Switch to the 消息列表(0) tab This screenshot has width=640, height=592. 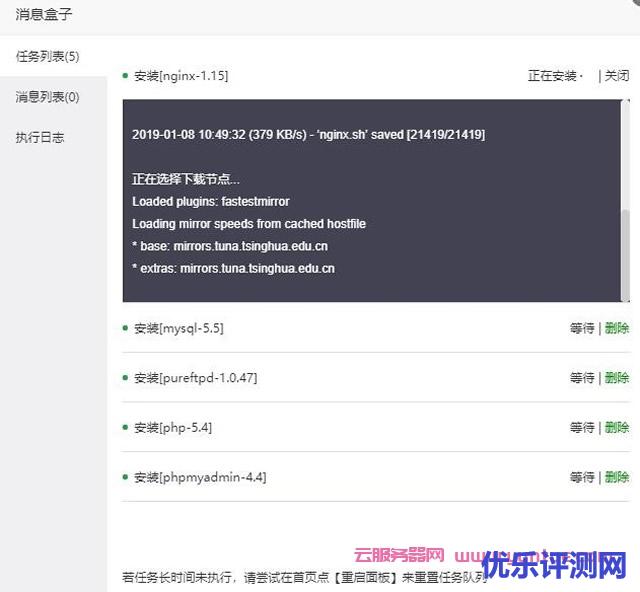53,97
